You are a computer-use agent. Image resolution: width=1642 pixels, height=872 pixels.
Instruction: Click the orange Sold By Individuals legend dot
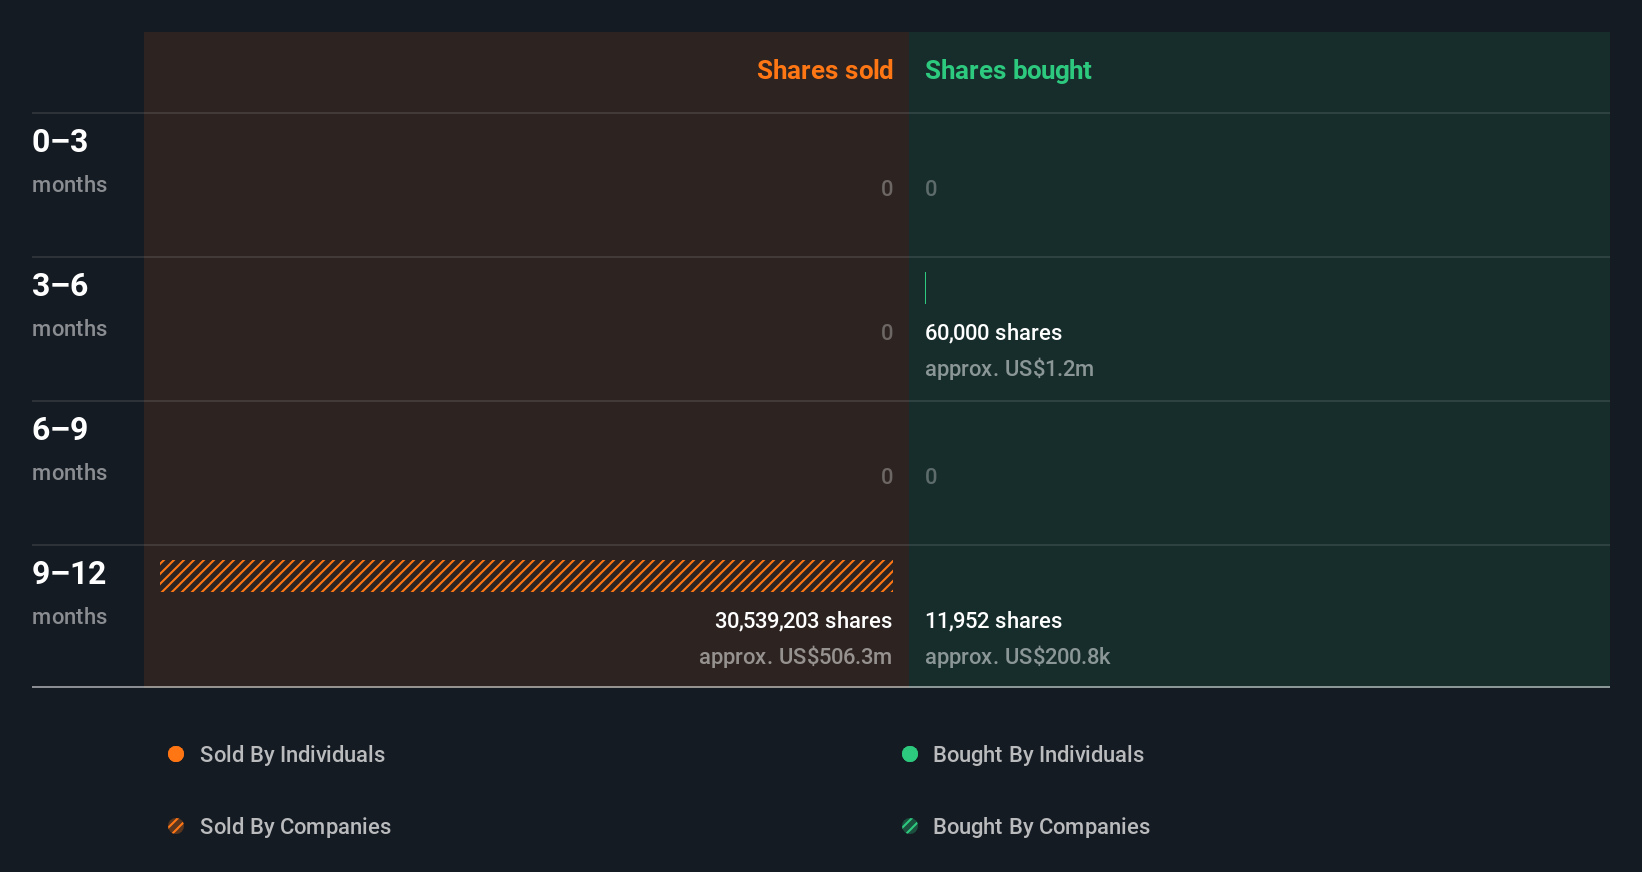[x=176, y=754]
